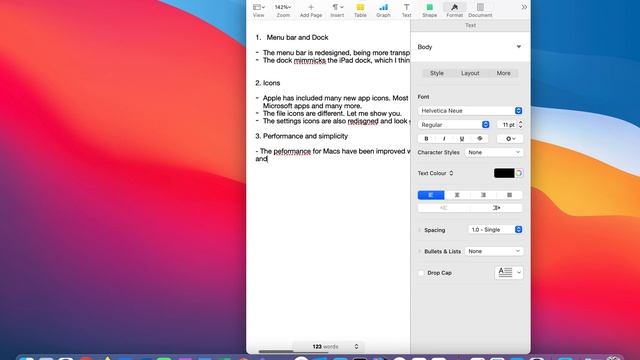Align text left

pyautogui.click(x=431, y=195)
